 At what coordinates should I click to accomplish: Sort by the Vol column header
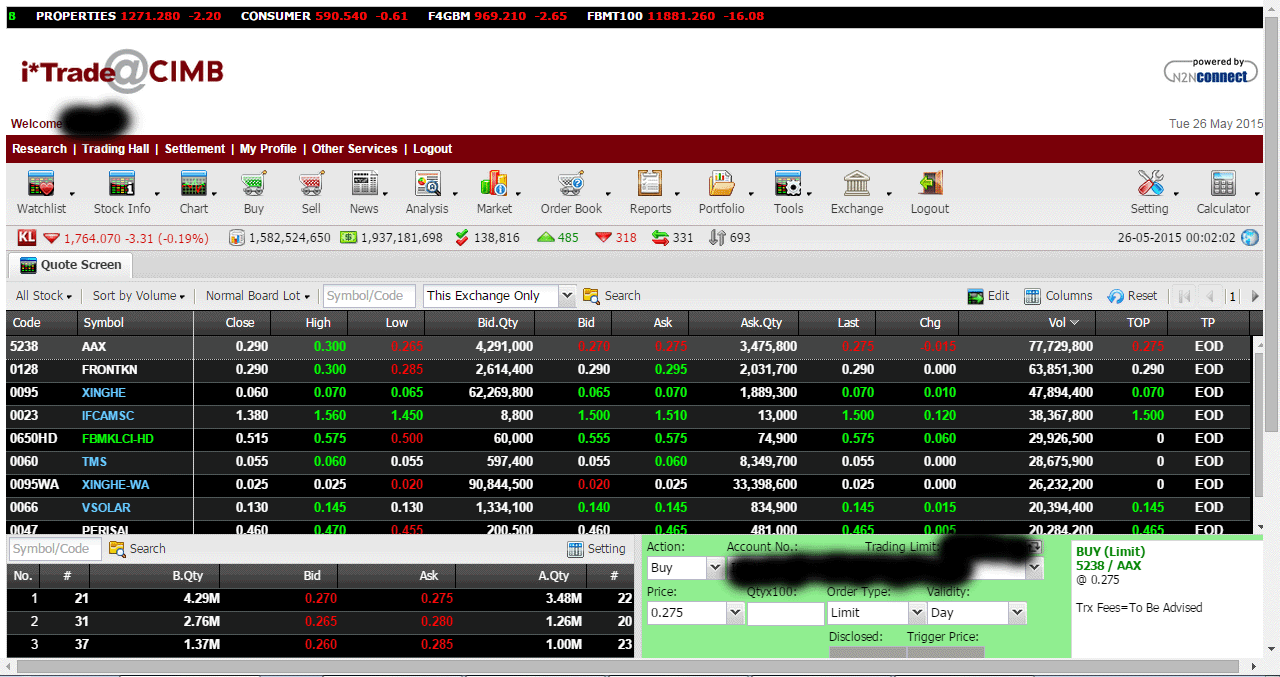pos(1027,323)
